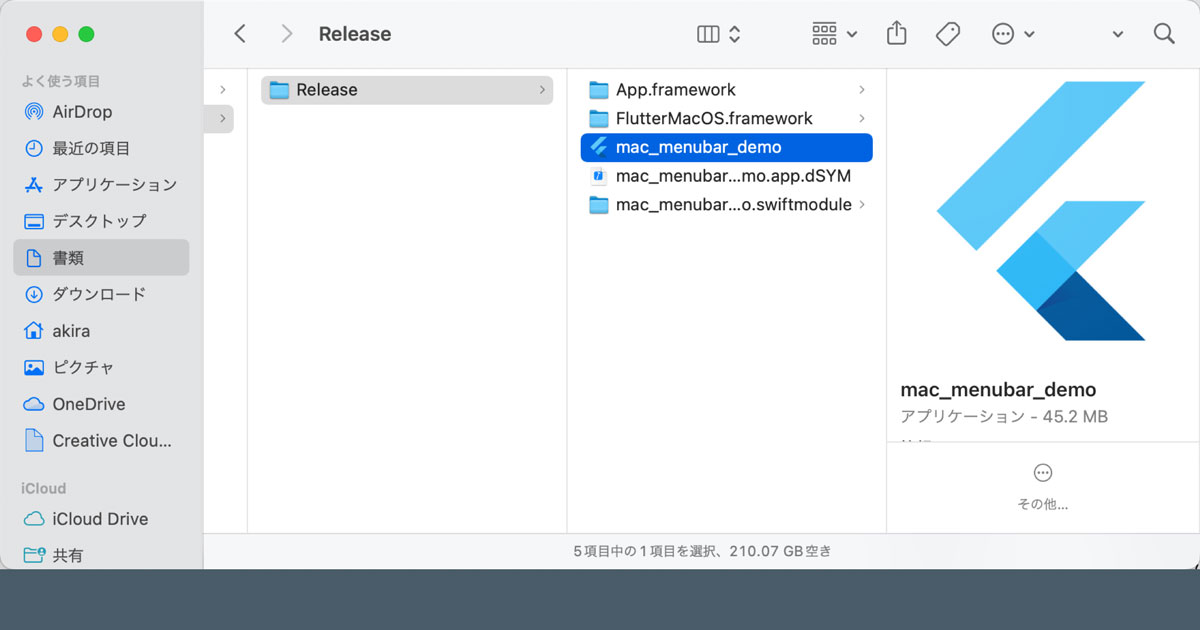Click the swiftmodule folder icon
The height and width of the screenshot is (630, 1200).
tap(599, 205)
